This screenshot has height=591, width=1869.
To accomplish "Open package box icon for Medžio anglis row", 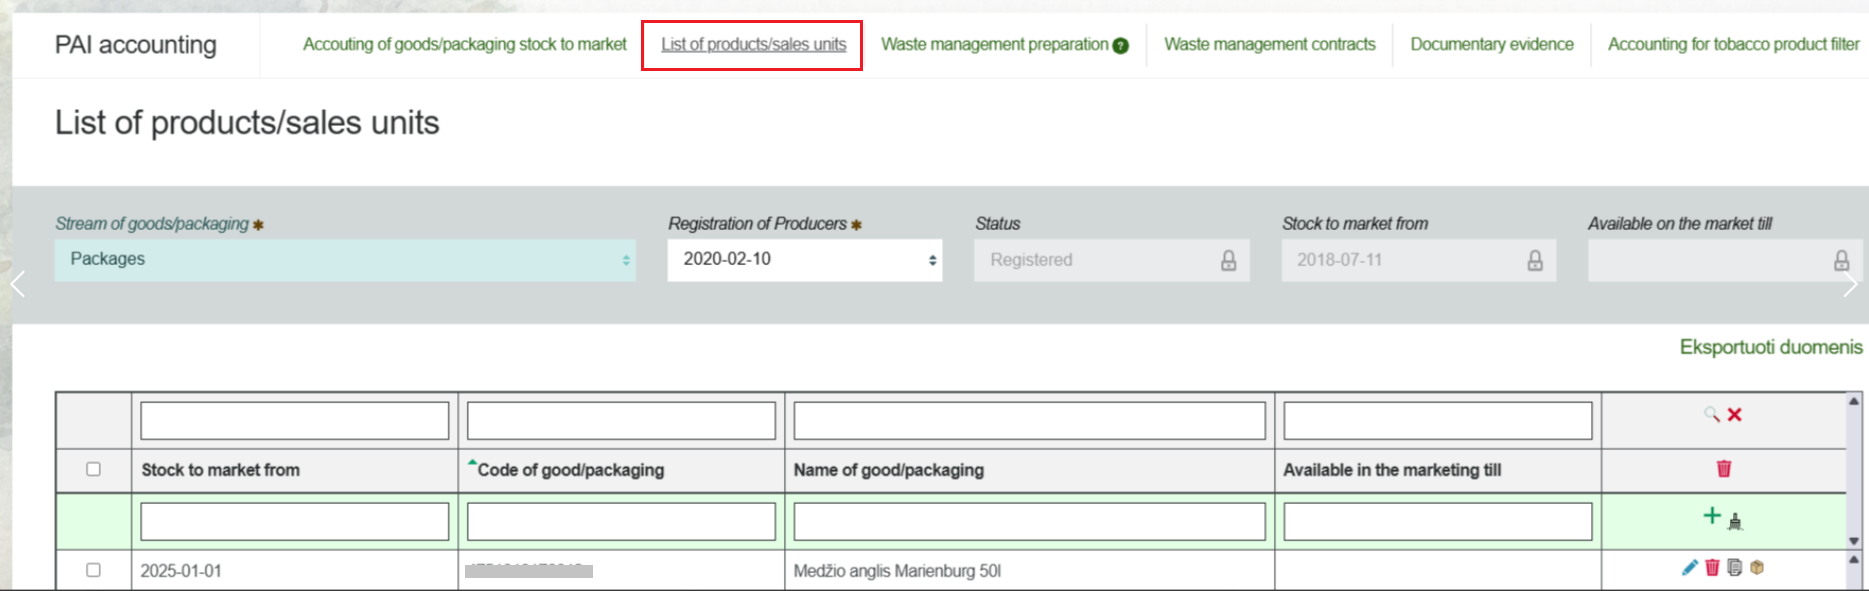I will pos(1757,568).
